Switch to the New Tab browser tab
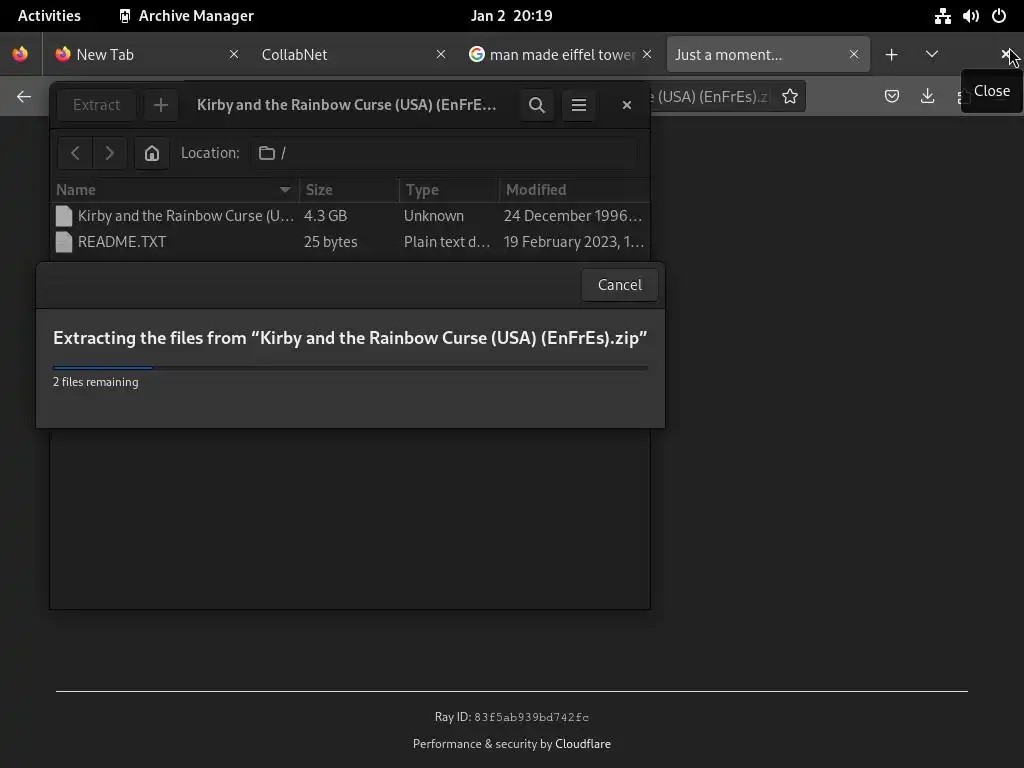Viewport: 1024px width, 768px height. 146,54
